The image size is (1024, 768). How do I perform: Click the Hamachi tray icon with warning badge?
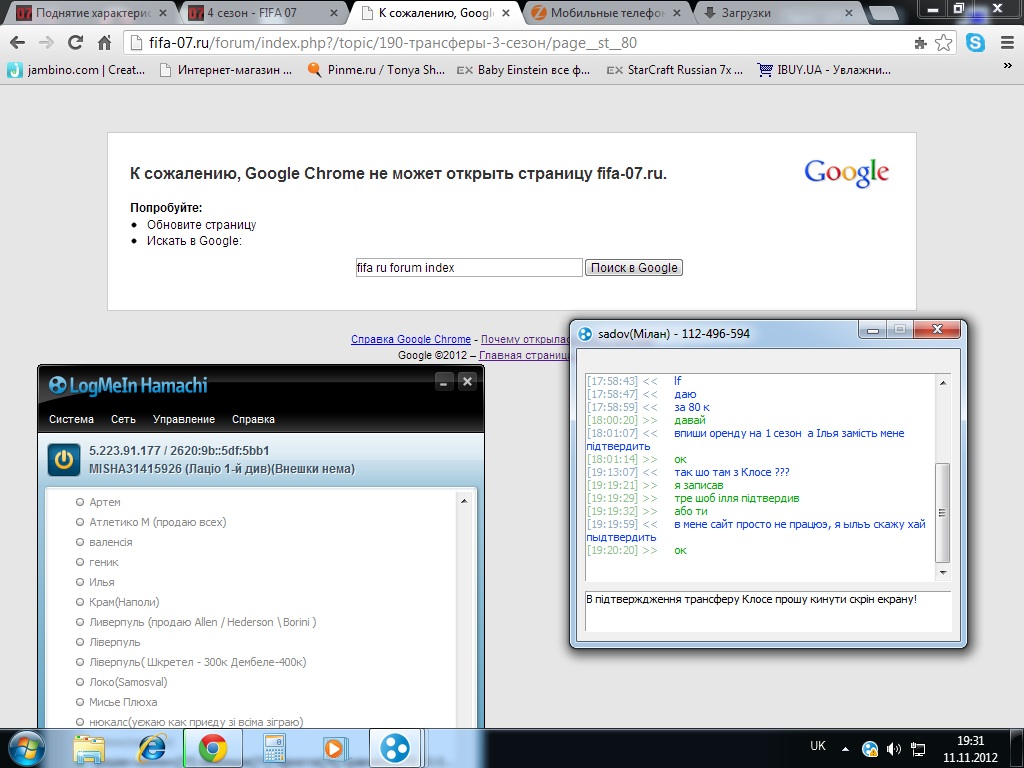point(870,749)
